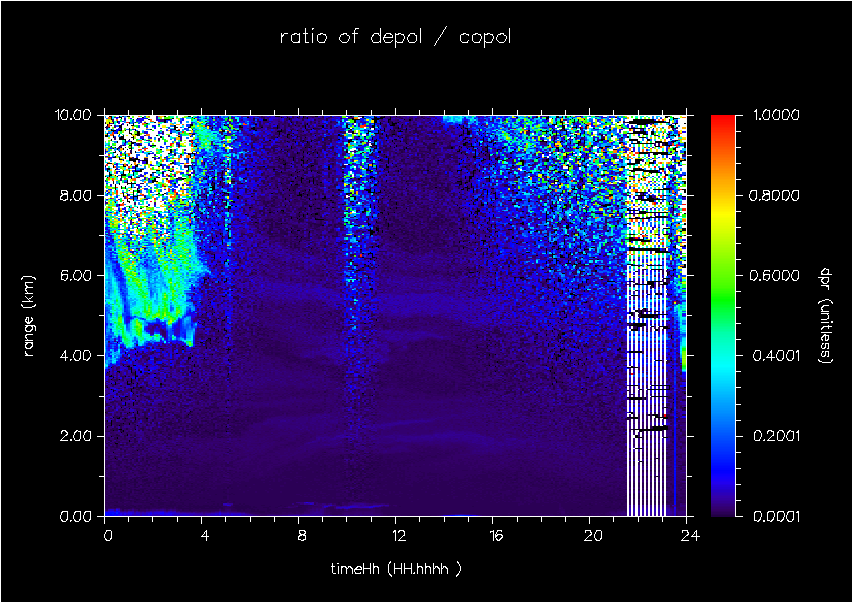The height and width of the screenshot is (603, 853).
Task: Click the x-axis tick label '4'
Action: click(x=205, y=536)
